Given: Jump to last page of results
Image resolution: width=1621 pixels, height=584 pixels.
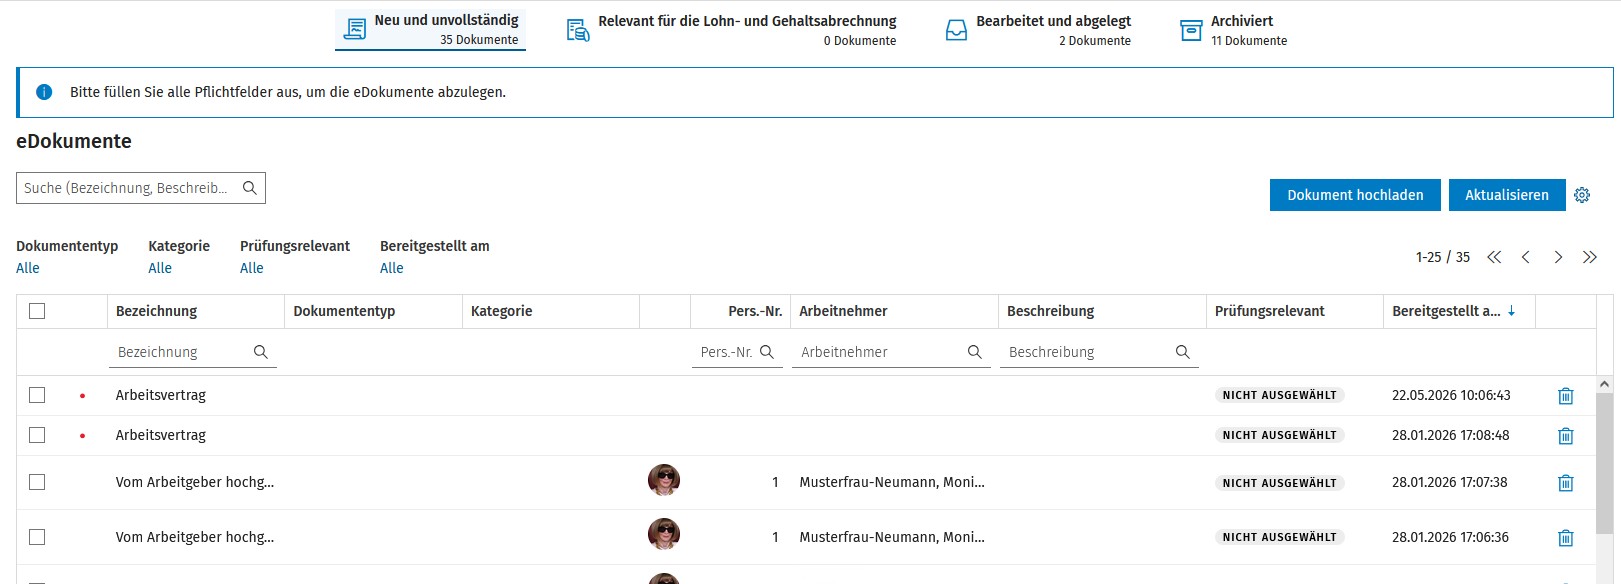Looking at the screenshot, I should (1590, 257).
